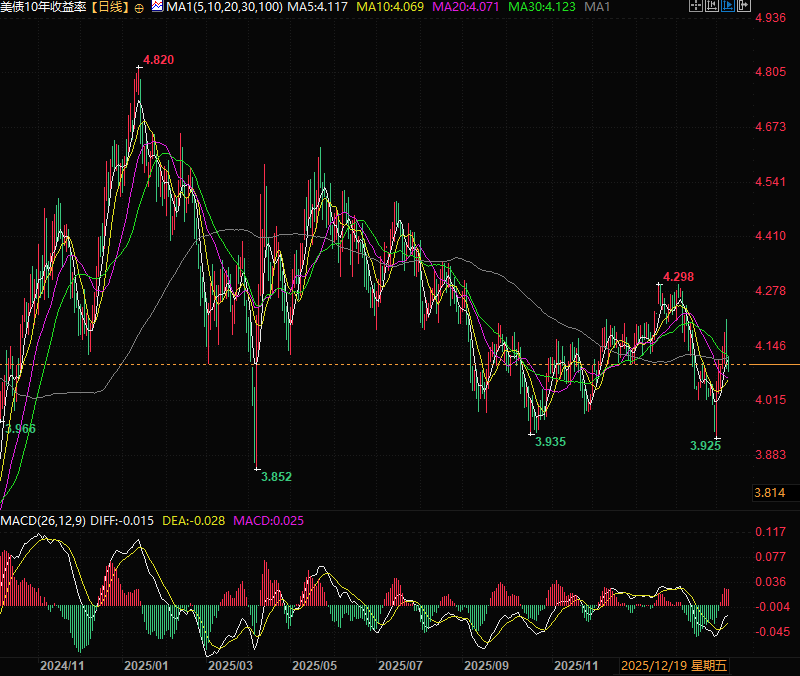Screen dimensions: 800x676
Task: Select the 2025/12/19 星期五 date label
Action: click(x=674, y=665)
